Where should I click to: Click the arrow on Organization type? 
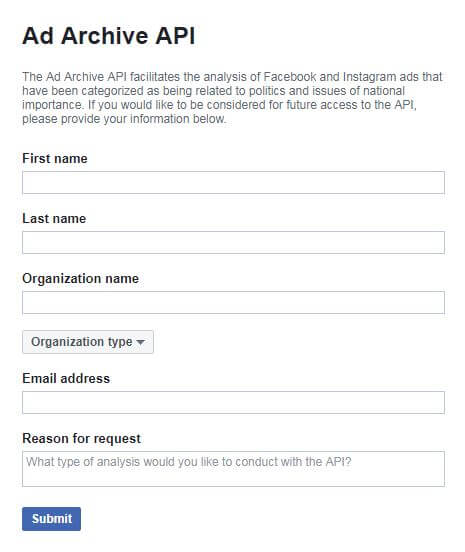click(140, 342)
